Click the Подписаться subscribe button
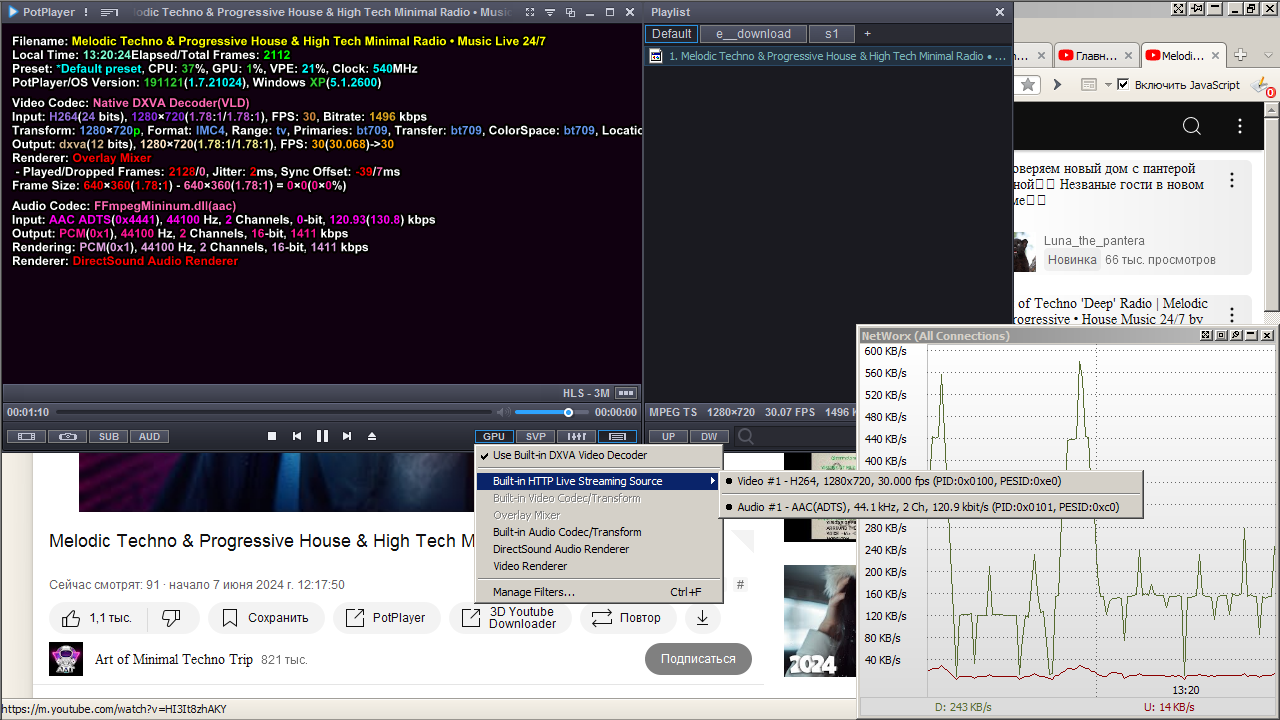This screenshot has height=720, width=1280. point(698,659)
